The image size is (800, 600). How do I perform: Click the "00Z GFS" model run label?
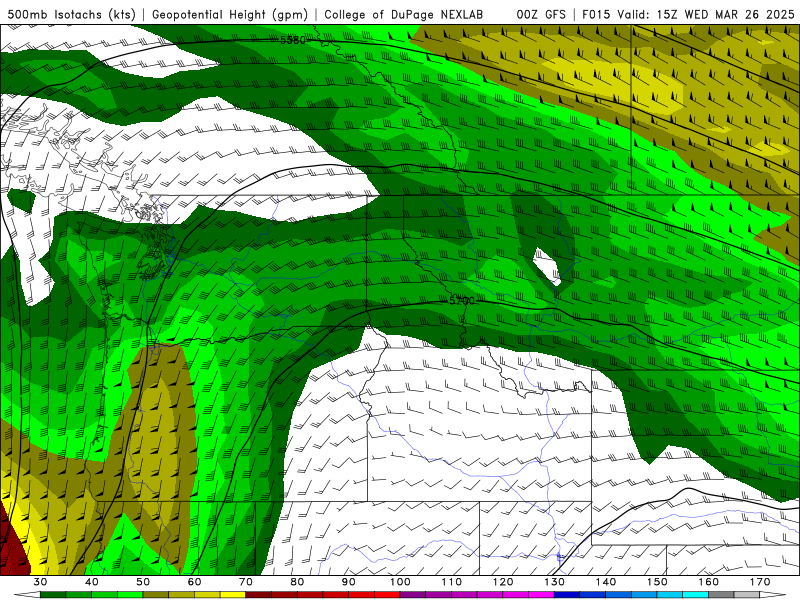(541, 14)
